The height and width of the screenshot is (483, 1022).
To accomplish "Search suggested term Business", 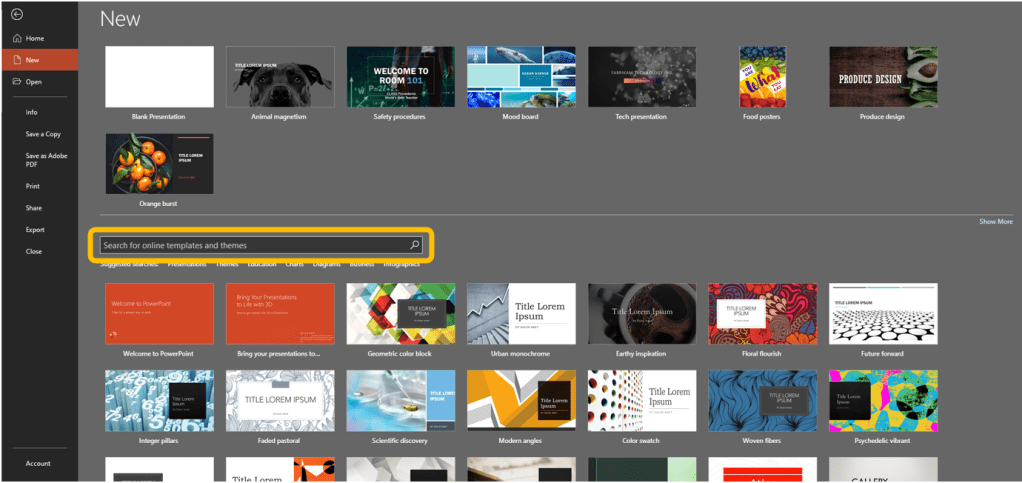I will [362, 265].
